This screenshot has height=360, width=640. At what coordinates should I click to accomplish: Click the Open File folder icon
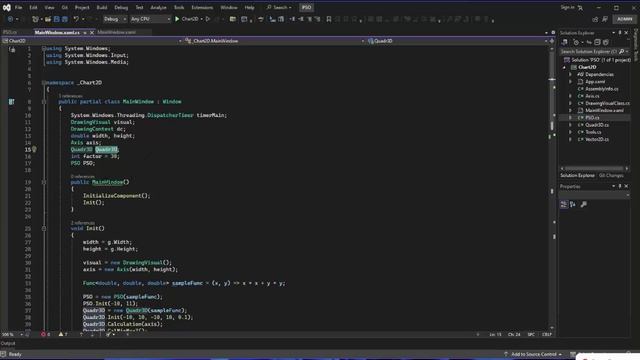[x=48, y=19]
